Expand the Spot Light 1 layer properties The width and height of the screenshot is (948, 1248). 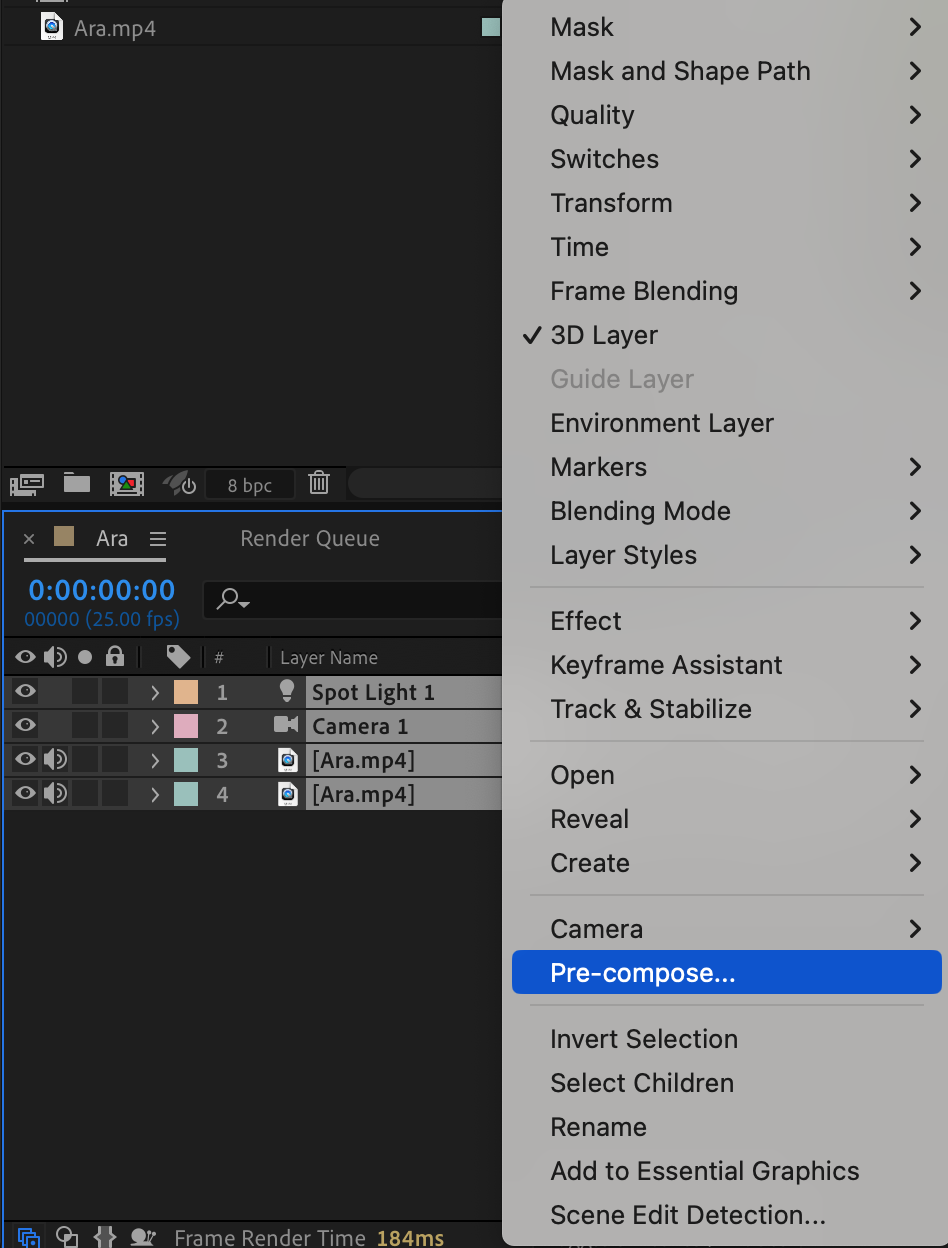click(155, 692)
